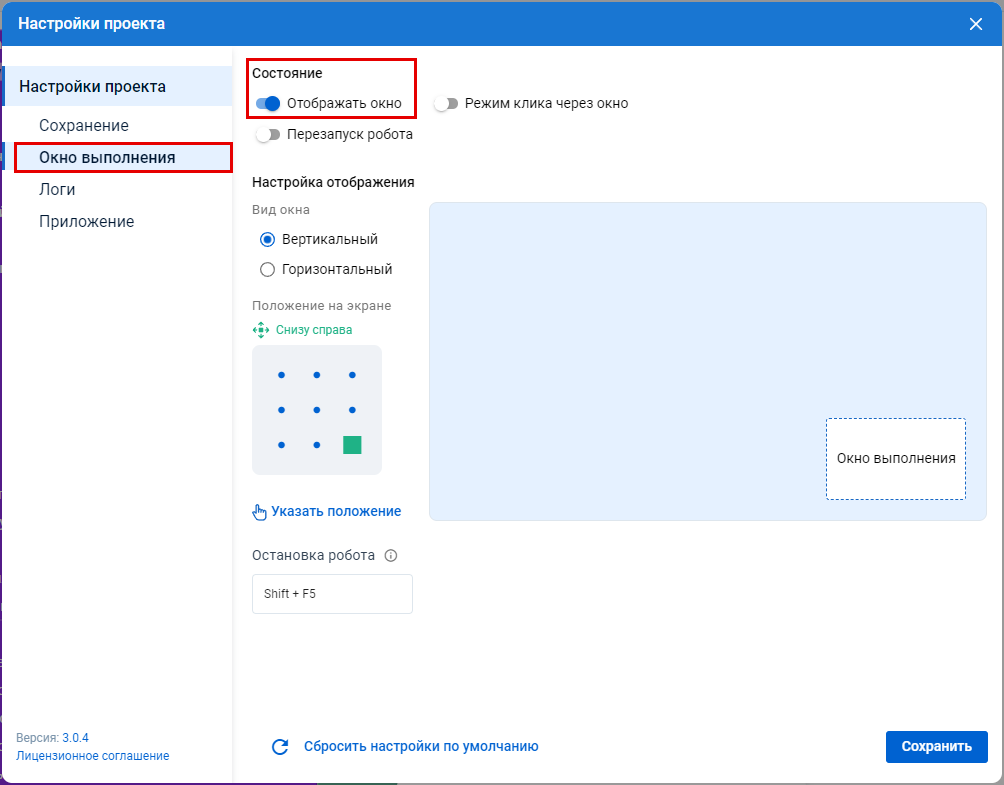
Task: Close the Настройки проекта dialog
Action: point(976,24)
